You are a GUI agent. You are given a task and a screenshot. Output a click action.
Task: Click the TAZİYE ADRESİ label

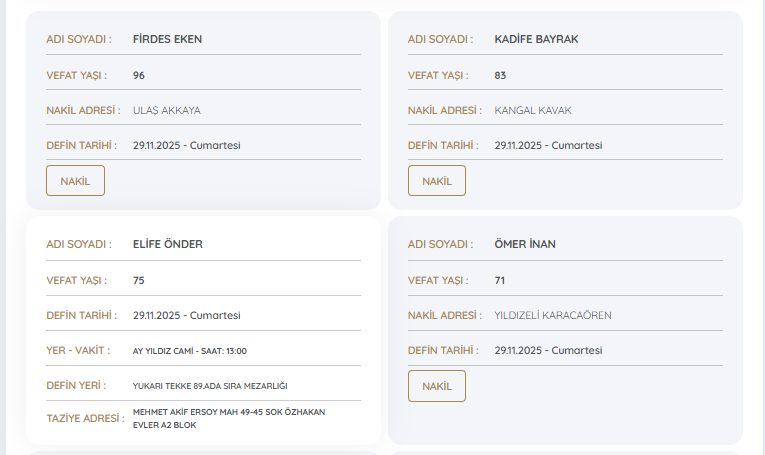(82, 418)
